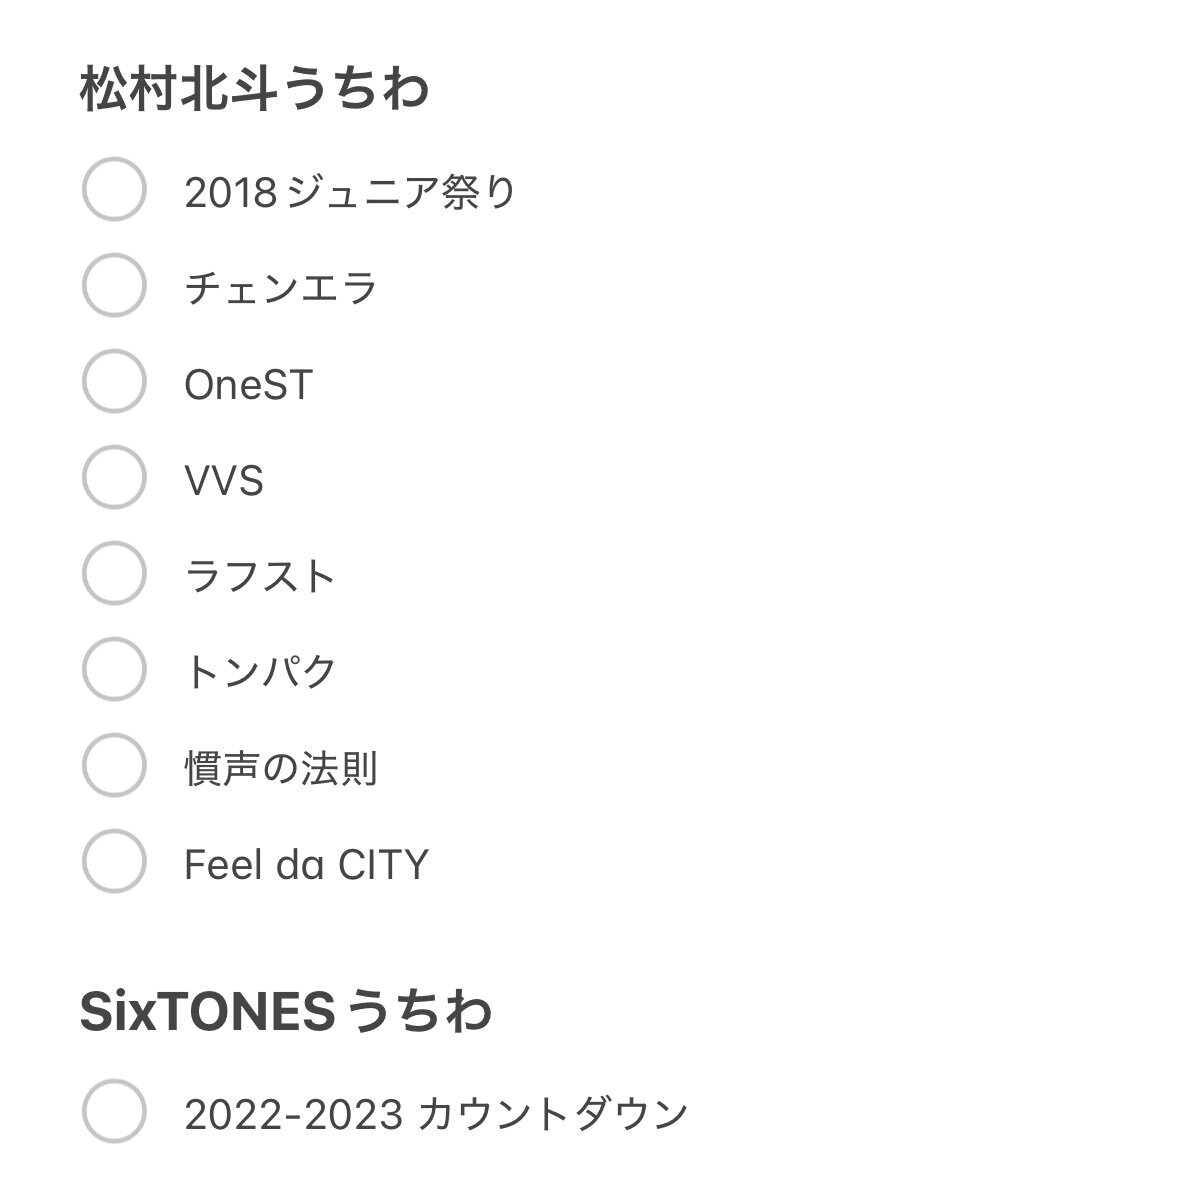Tap the 2022-2023 カウントダウン label text
The image size is (1179, 1198).
436,1114
